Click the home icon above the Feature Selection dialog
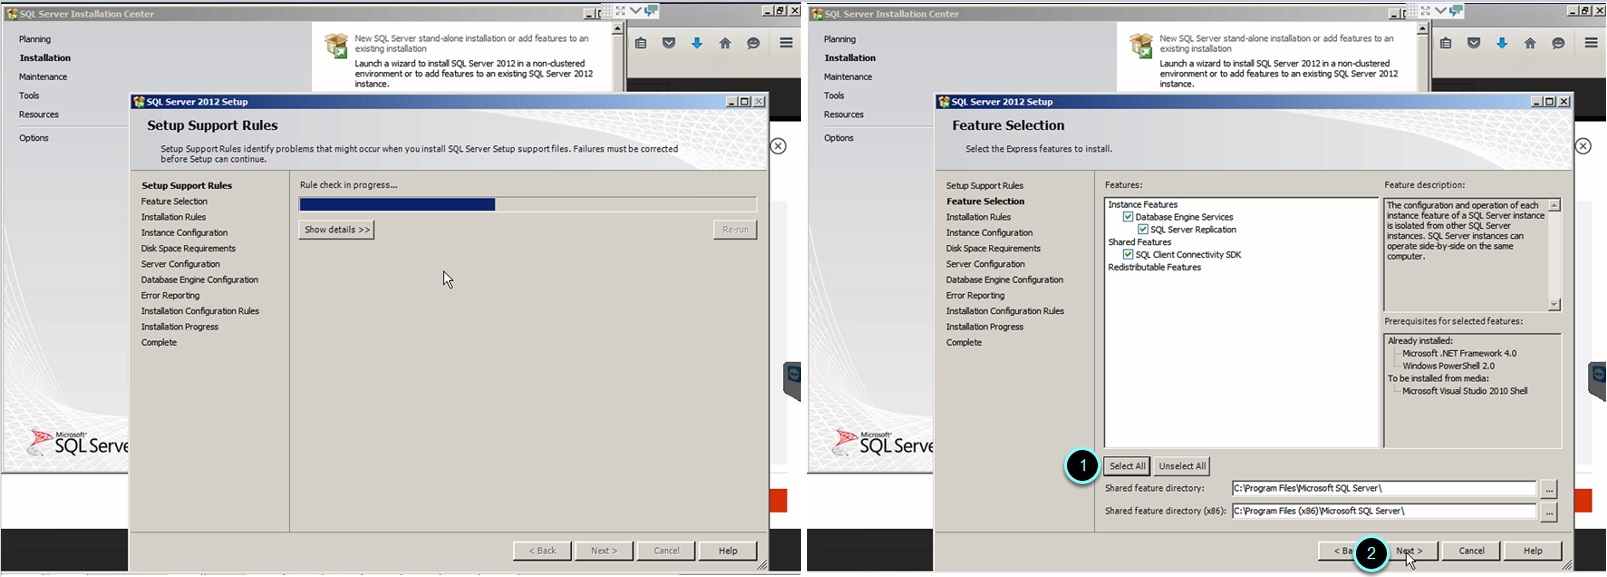The height and width of the screenshot is (577, 1607). coord(1530,43)
